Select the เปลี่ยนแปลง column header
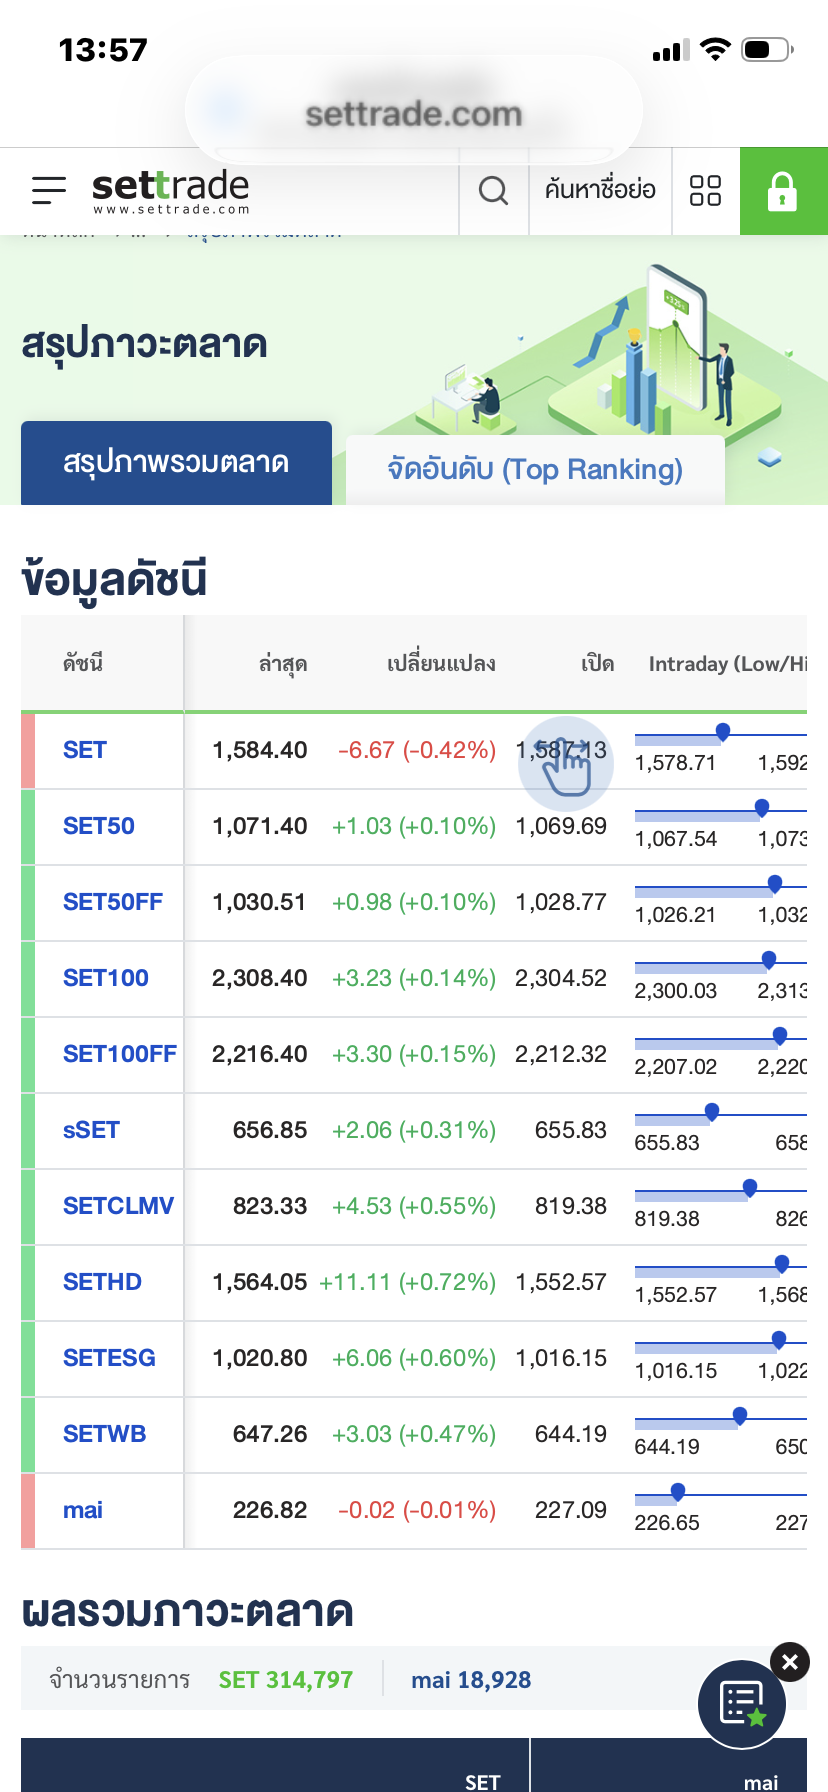This screenshot has width=828, height=1792. 441,664
